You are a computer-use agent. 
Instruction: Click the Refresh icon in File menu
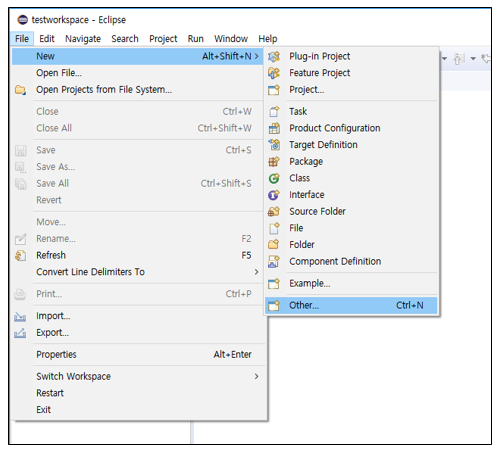(x=20, y=256)
